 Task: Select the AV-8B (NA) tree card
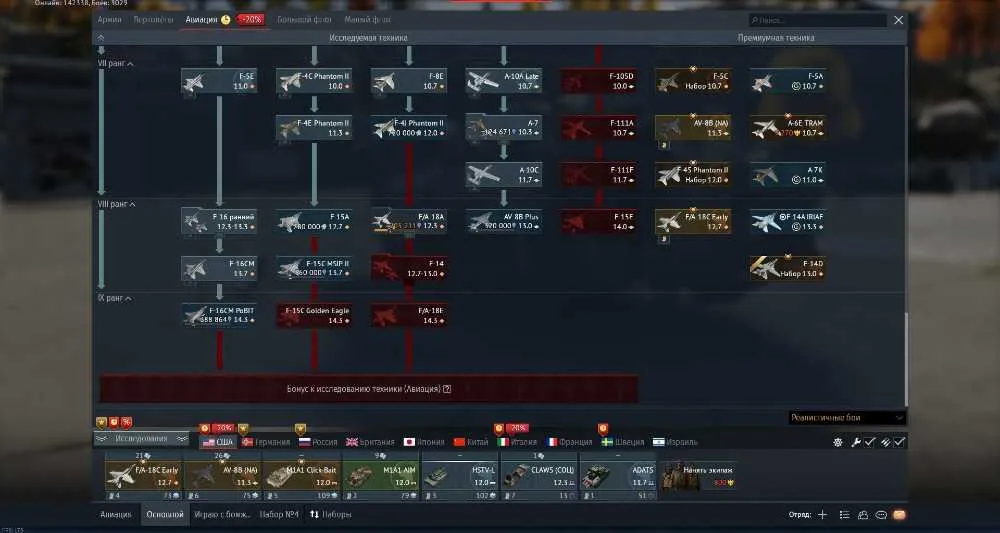coord(693,128)
